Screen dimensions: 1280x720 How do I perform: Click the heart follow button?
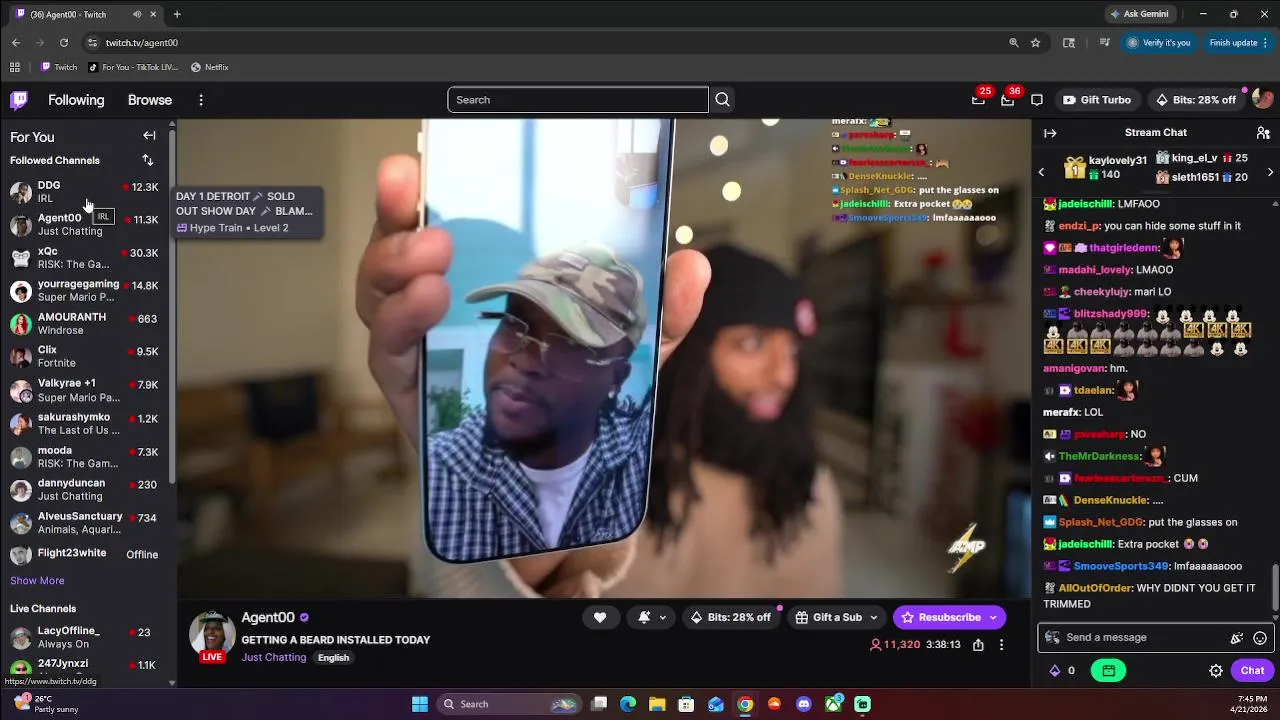600,617
